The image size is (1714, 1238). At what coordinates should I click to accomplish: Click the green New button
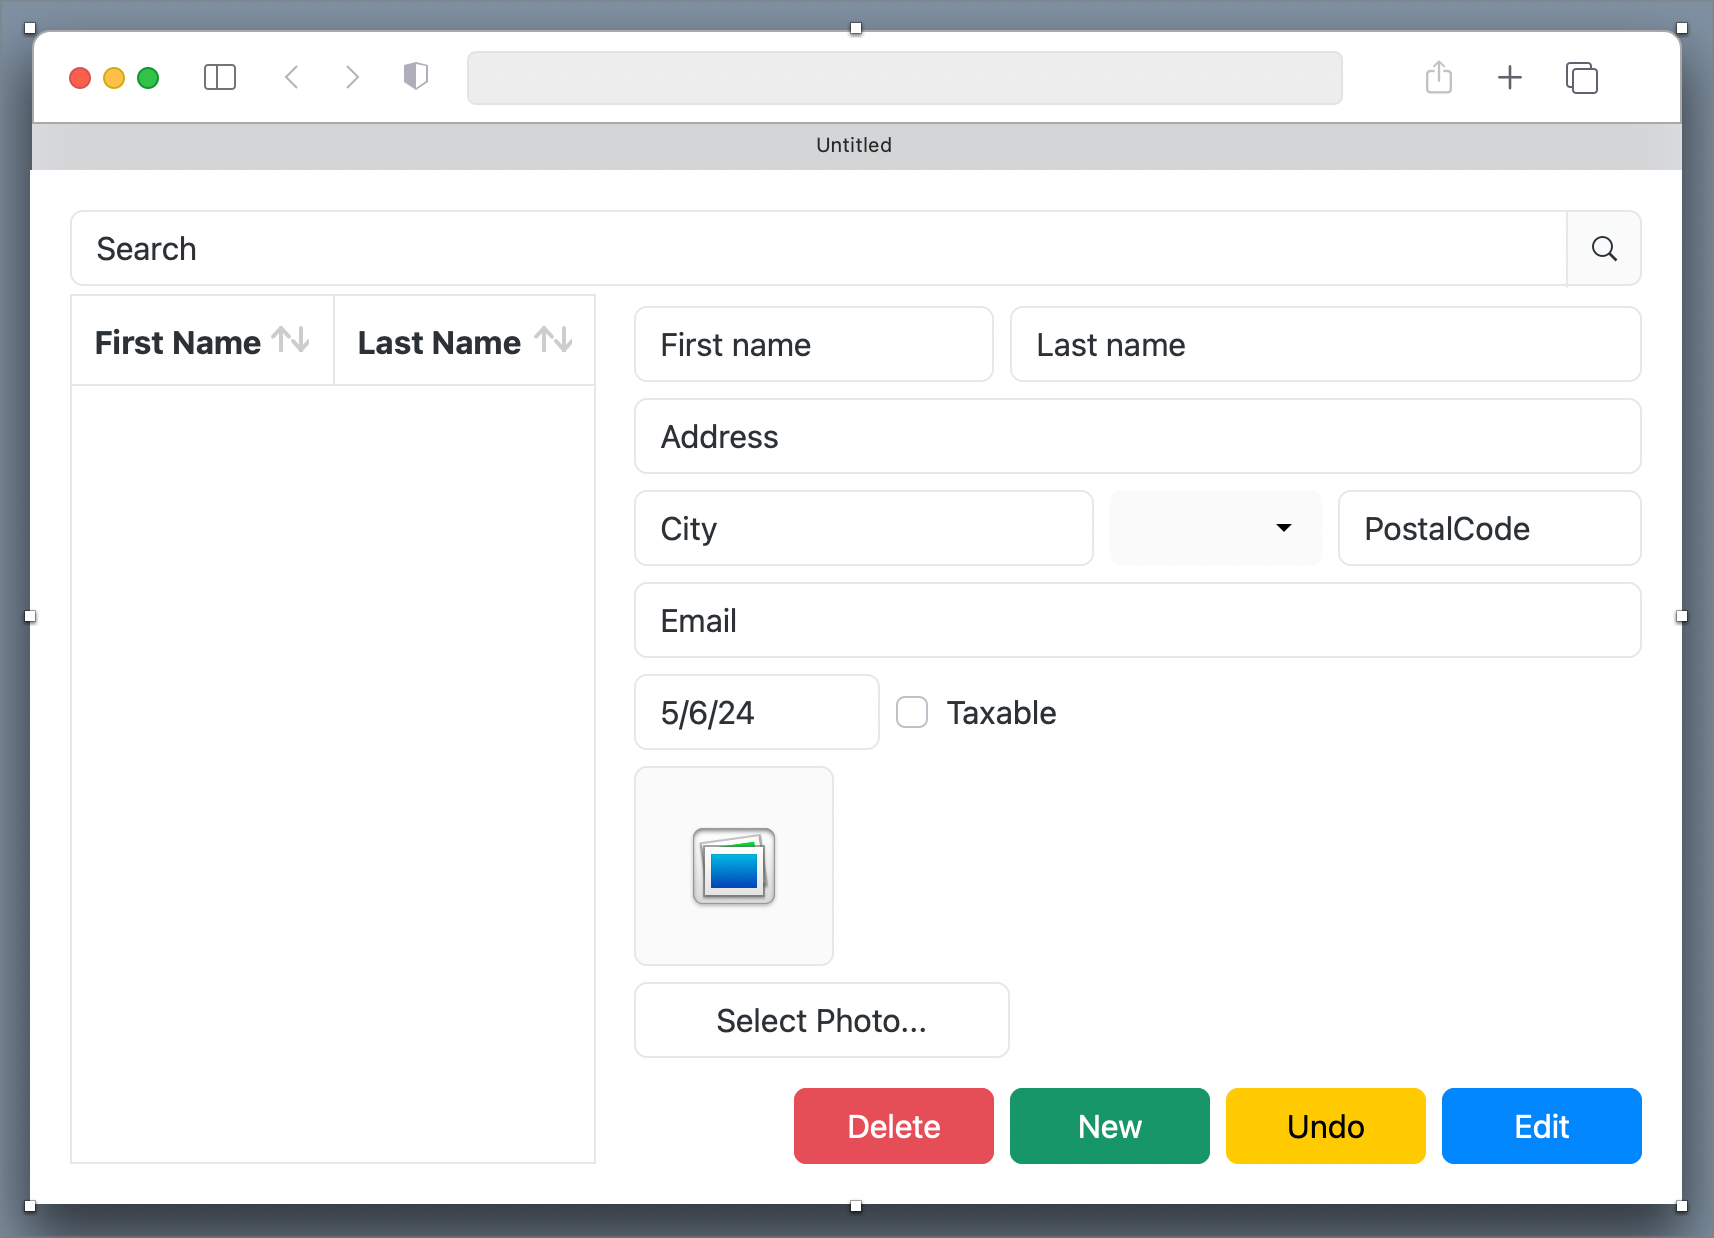(1109, 1126)
